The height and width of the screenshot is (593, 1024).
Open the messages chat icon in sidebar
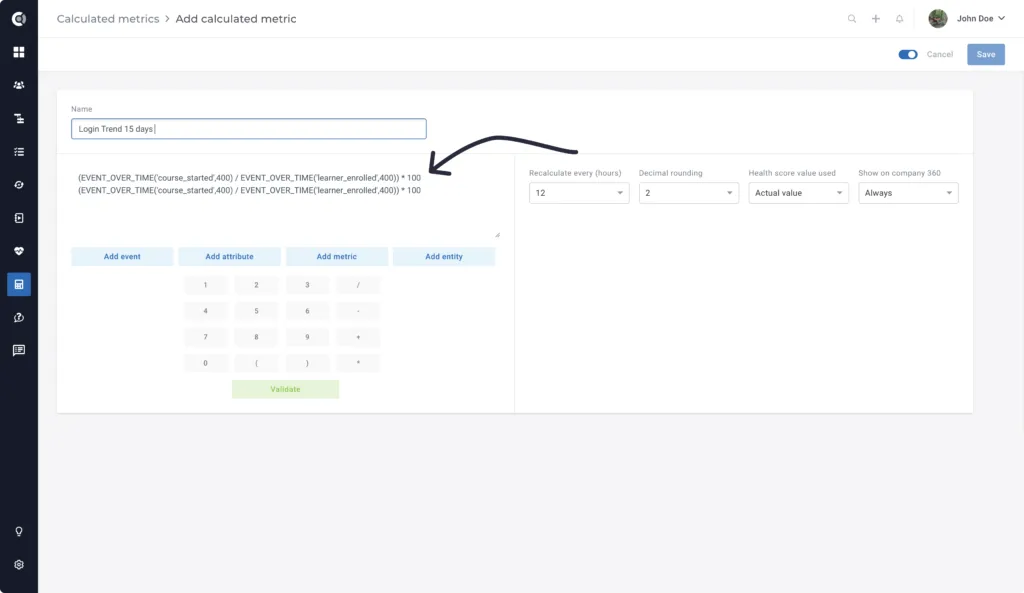(x=19, y=351)
